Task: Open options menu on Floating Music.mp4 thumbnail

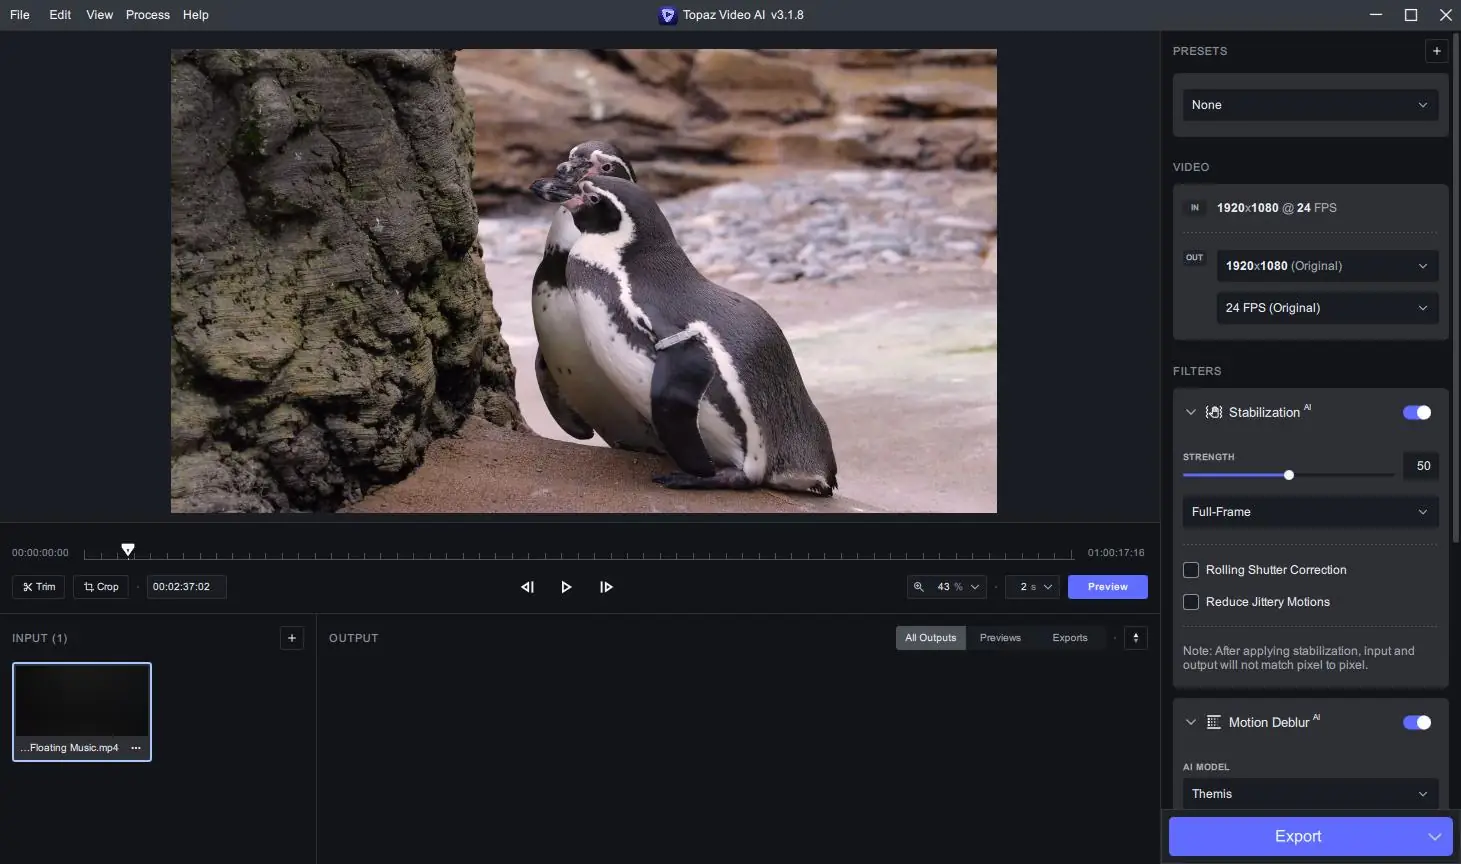Action: pos(136,748)
